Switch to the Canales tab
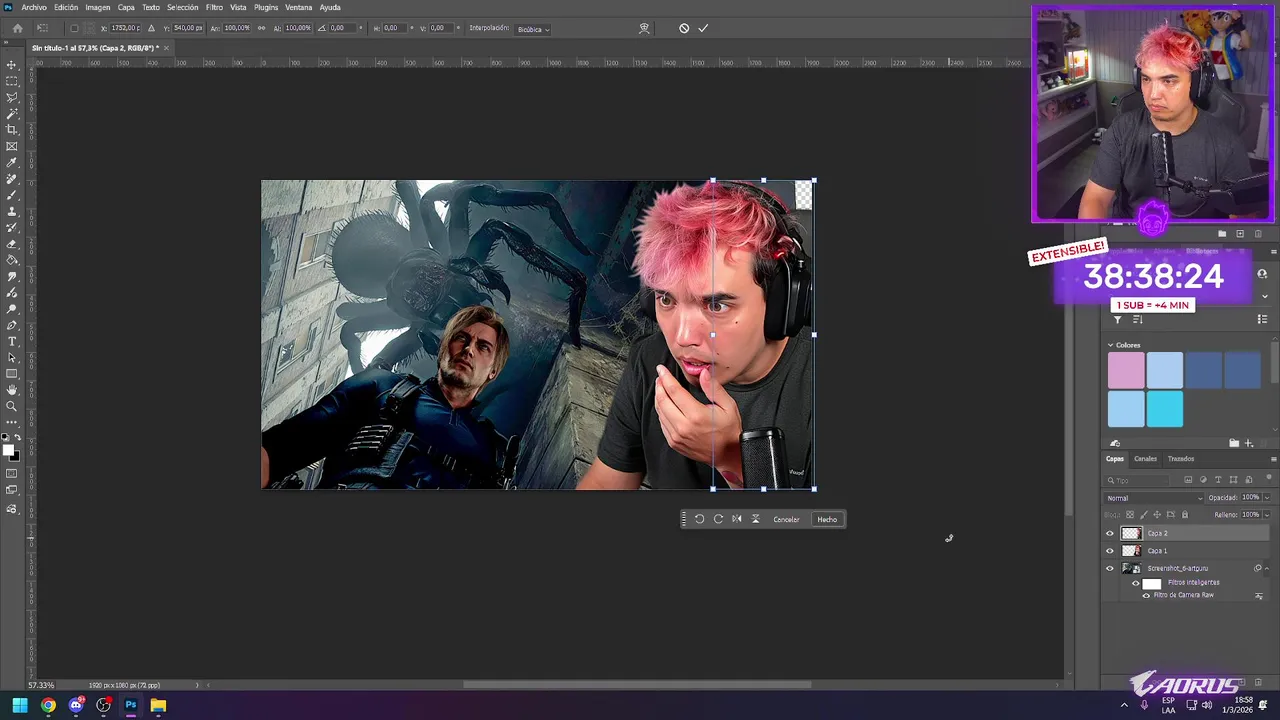The height and width of the screenshot is (720, 1280). coord(1145,459)
